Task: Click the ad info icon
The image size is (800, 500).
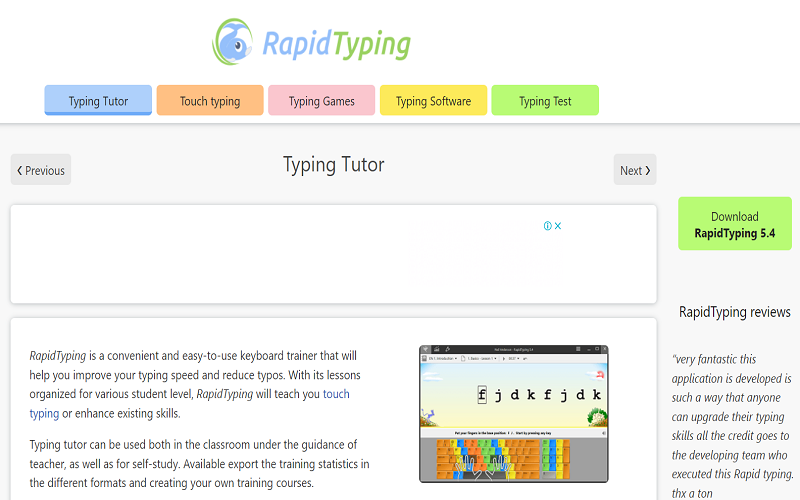Action: click(547, 226)
